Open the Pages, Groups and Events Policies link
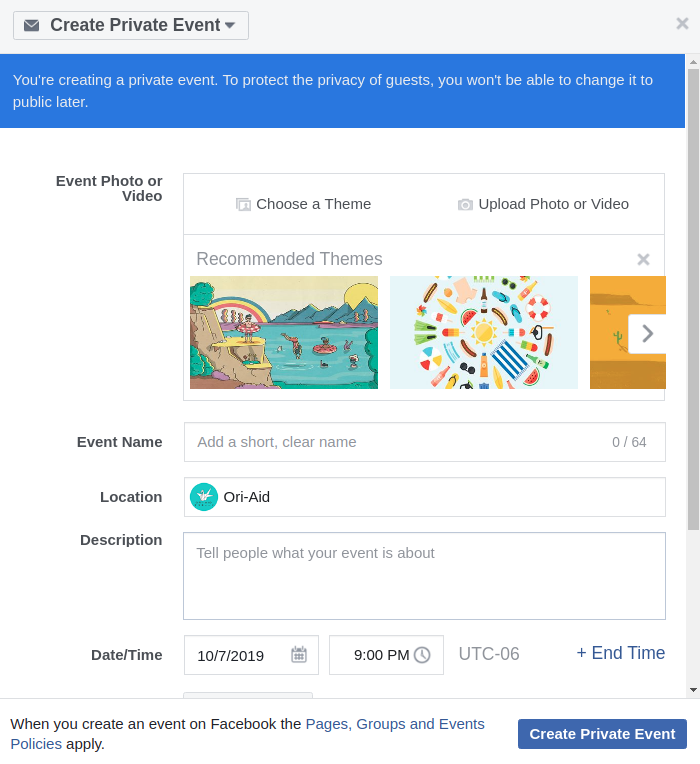700x764 pixels. 395,724
